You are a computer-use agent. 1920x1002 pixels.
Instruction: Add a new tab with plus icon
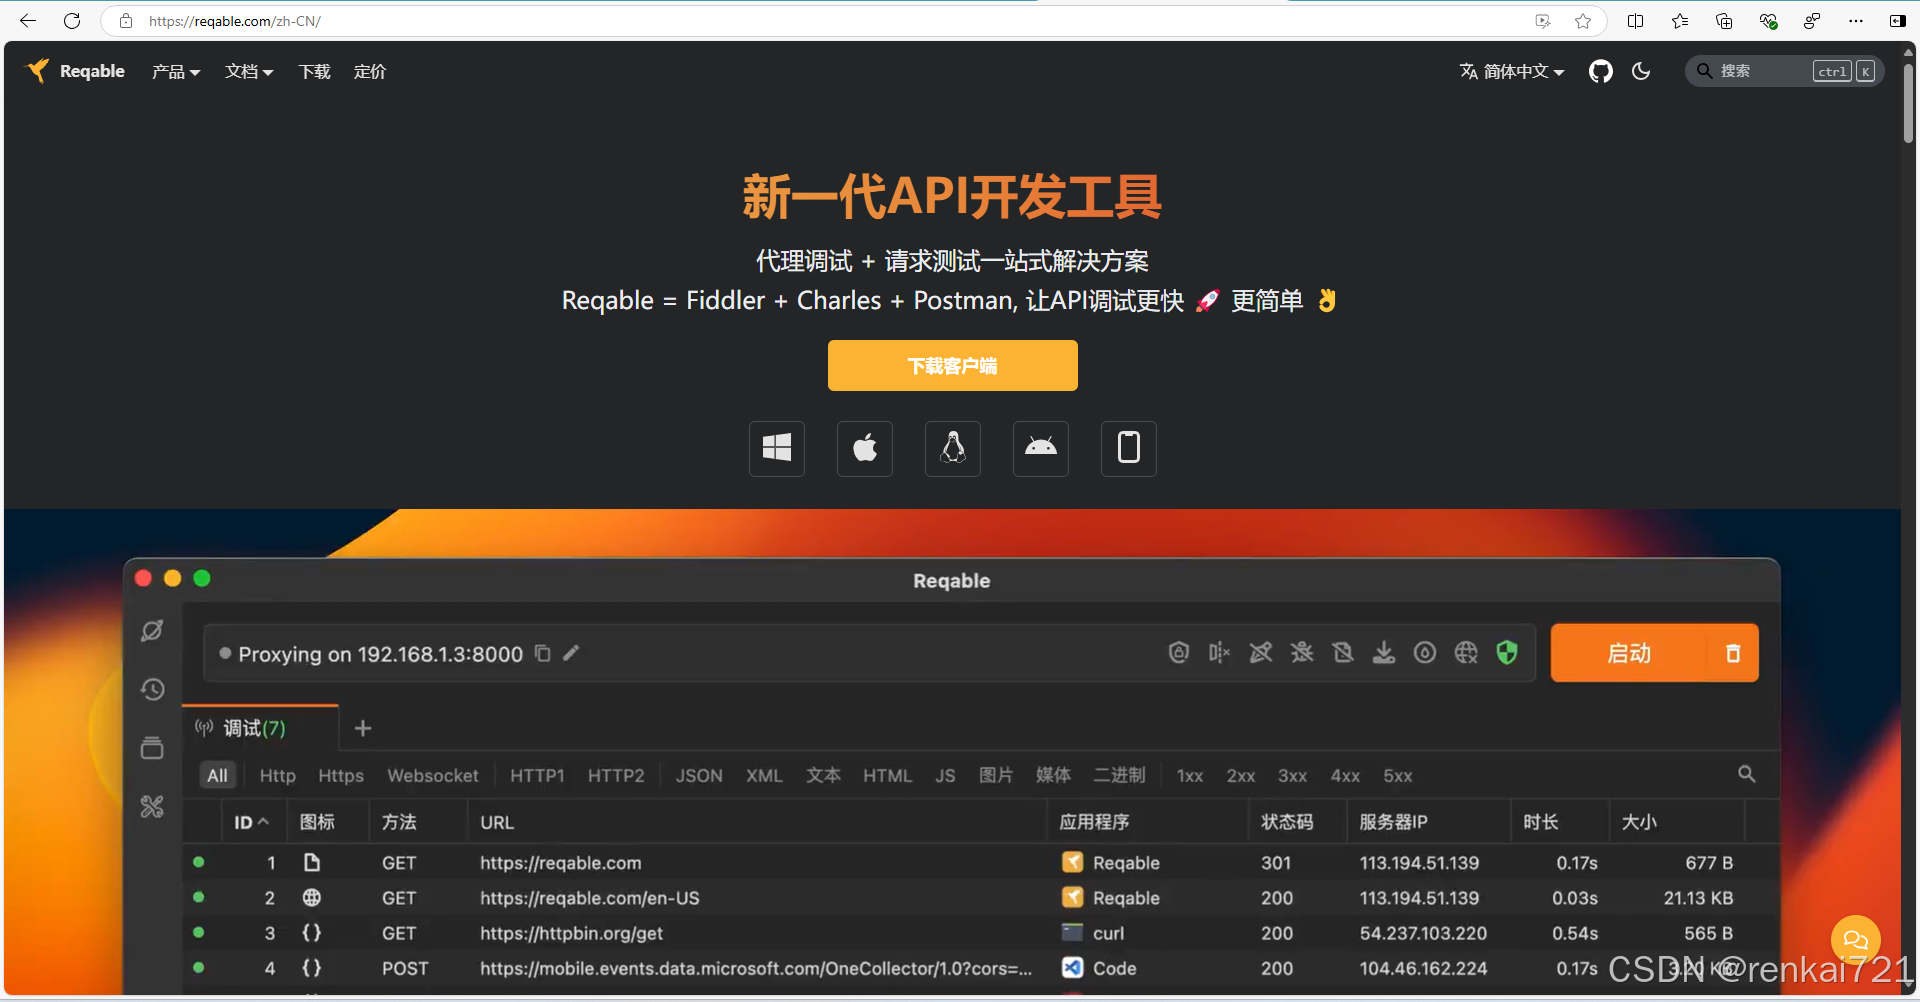(363, 728)
